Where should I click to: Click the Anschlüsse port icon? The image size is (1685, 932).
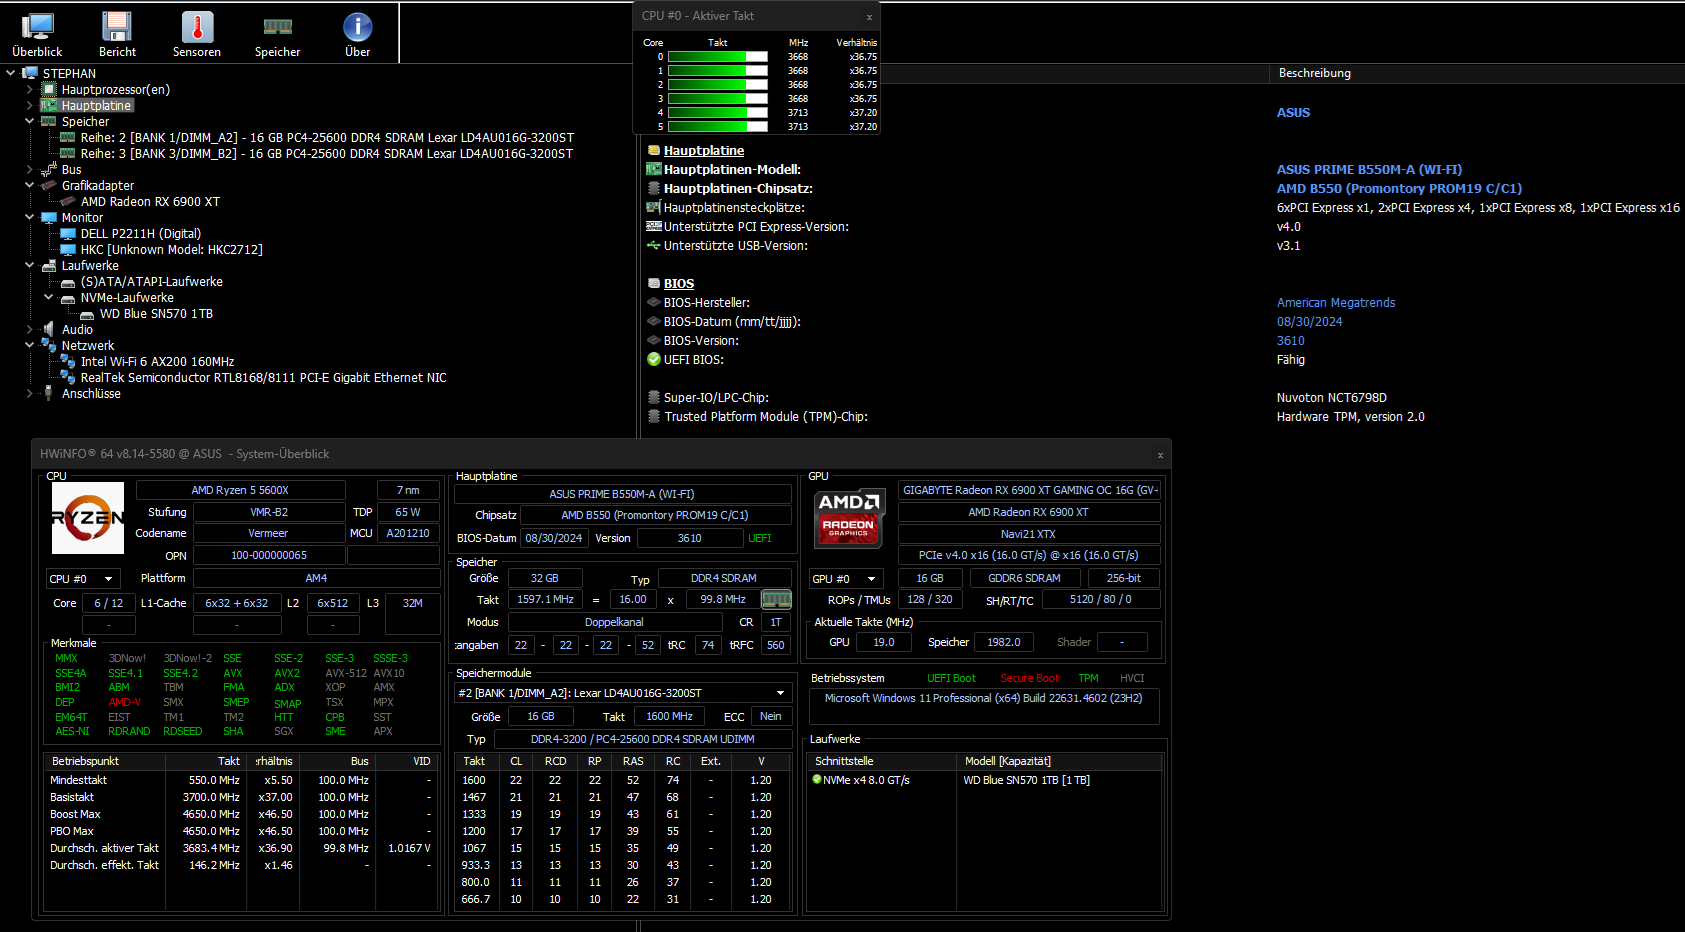[x=48, y=393]
